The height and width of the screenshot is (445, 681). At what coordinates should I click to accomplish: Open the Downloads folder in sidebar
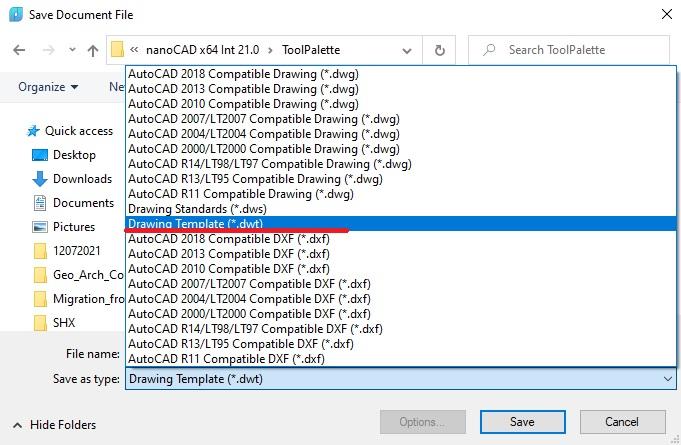(x=82, y=179)
